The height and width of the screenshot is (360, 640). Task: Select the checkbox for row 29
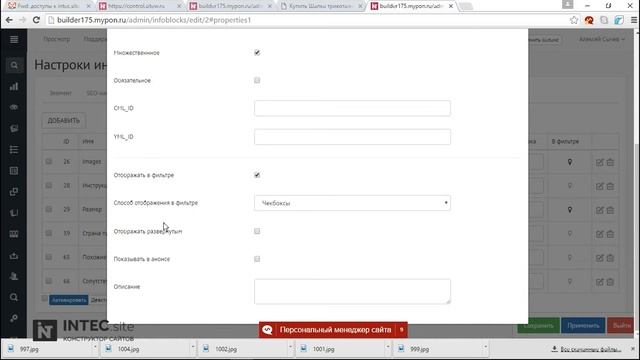(x=49, y=209)
